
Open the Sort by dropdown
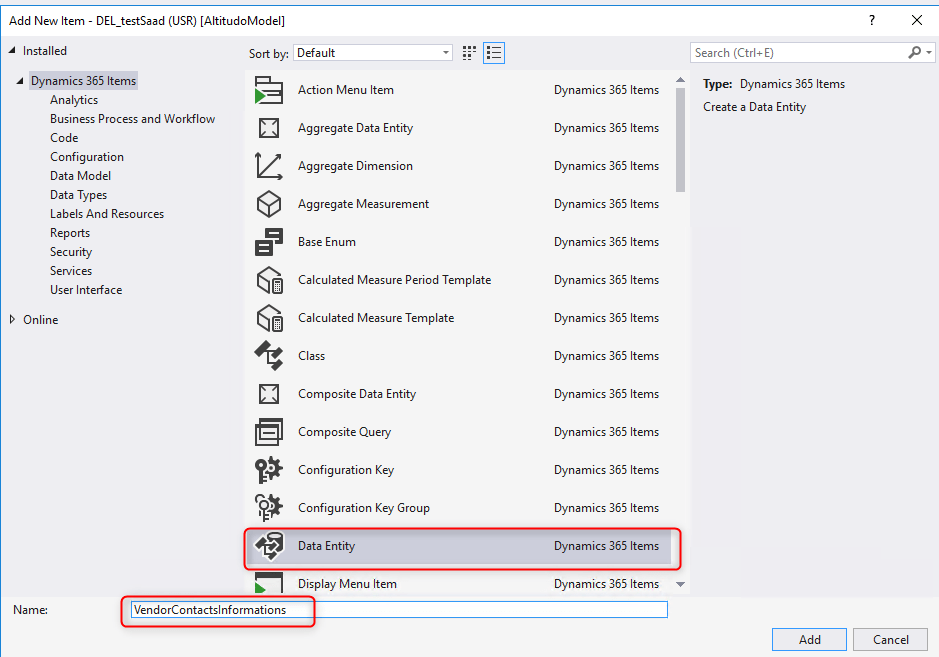click(373, 53)
